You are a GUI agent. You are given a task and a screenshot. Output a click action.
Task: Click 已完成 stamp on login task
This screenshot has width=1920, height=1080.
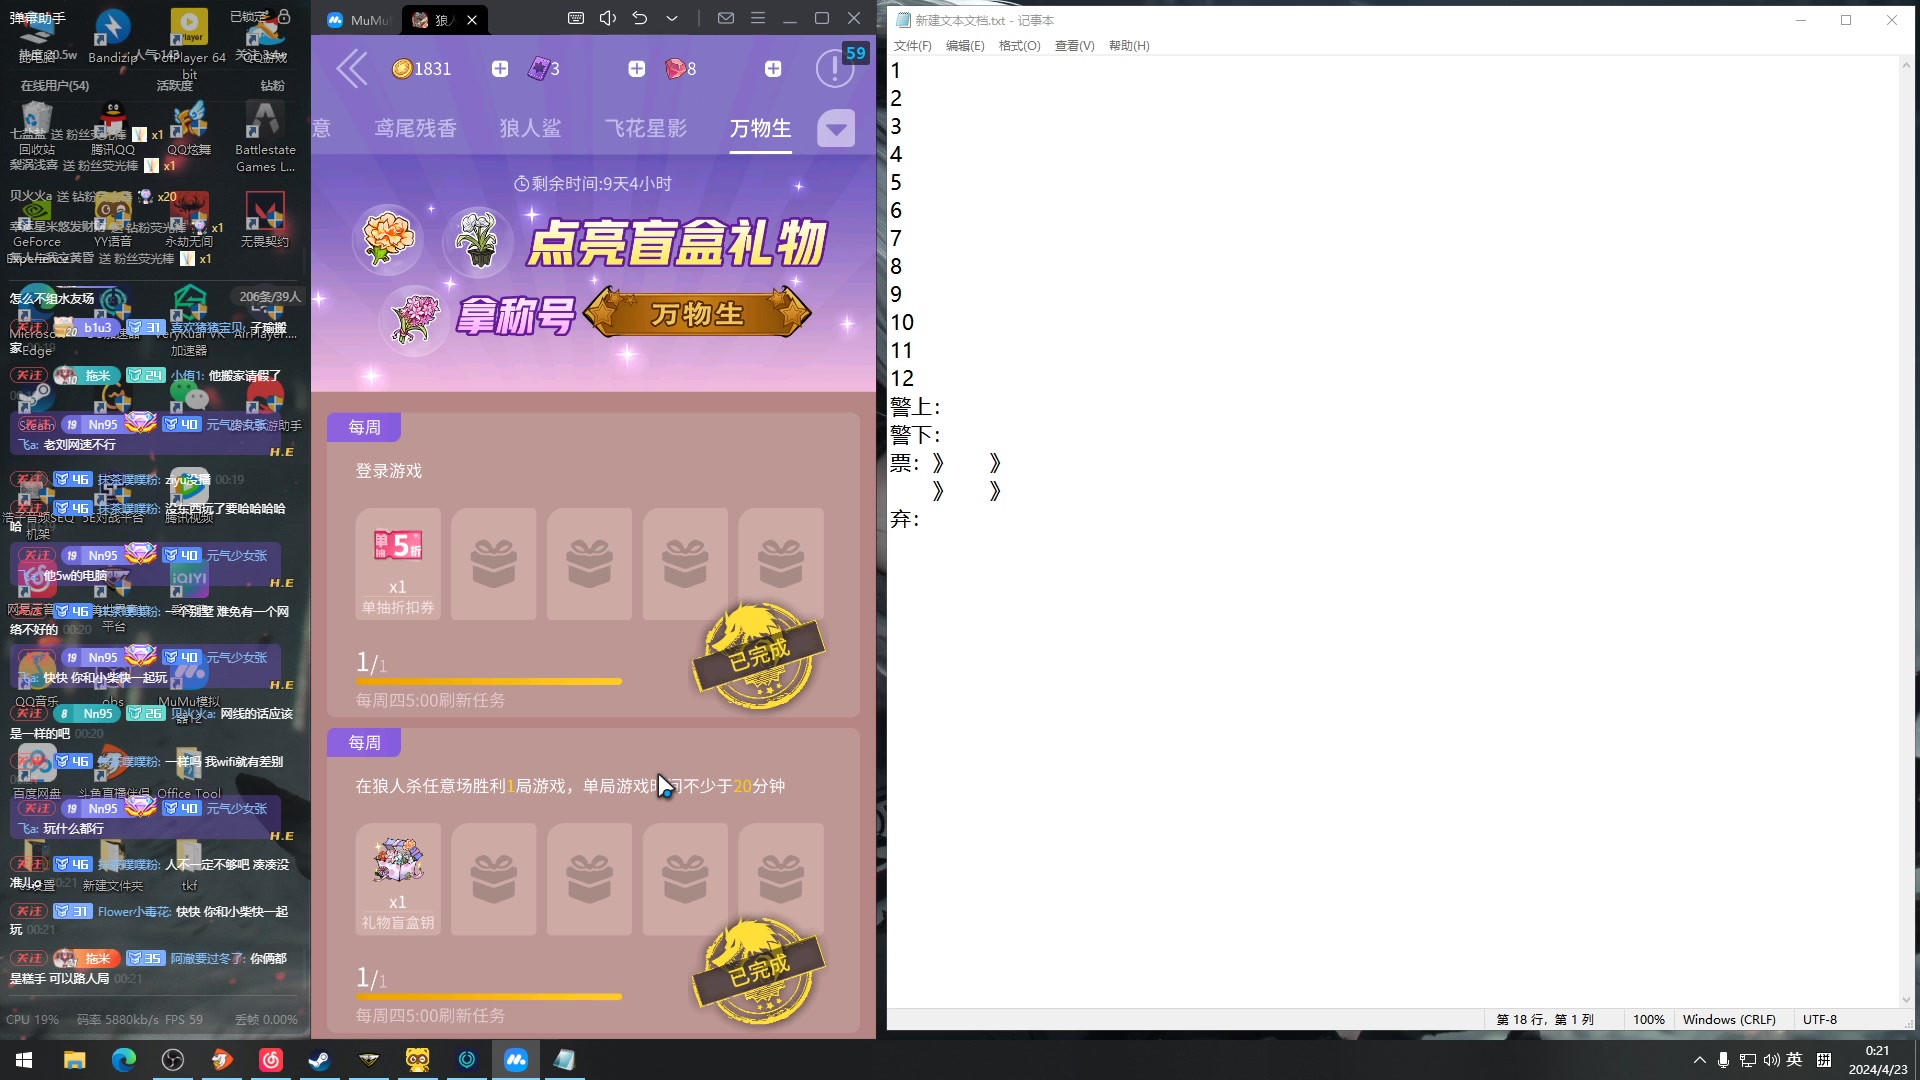[x=759, y=656]
